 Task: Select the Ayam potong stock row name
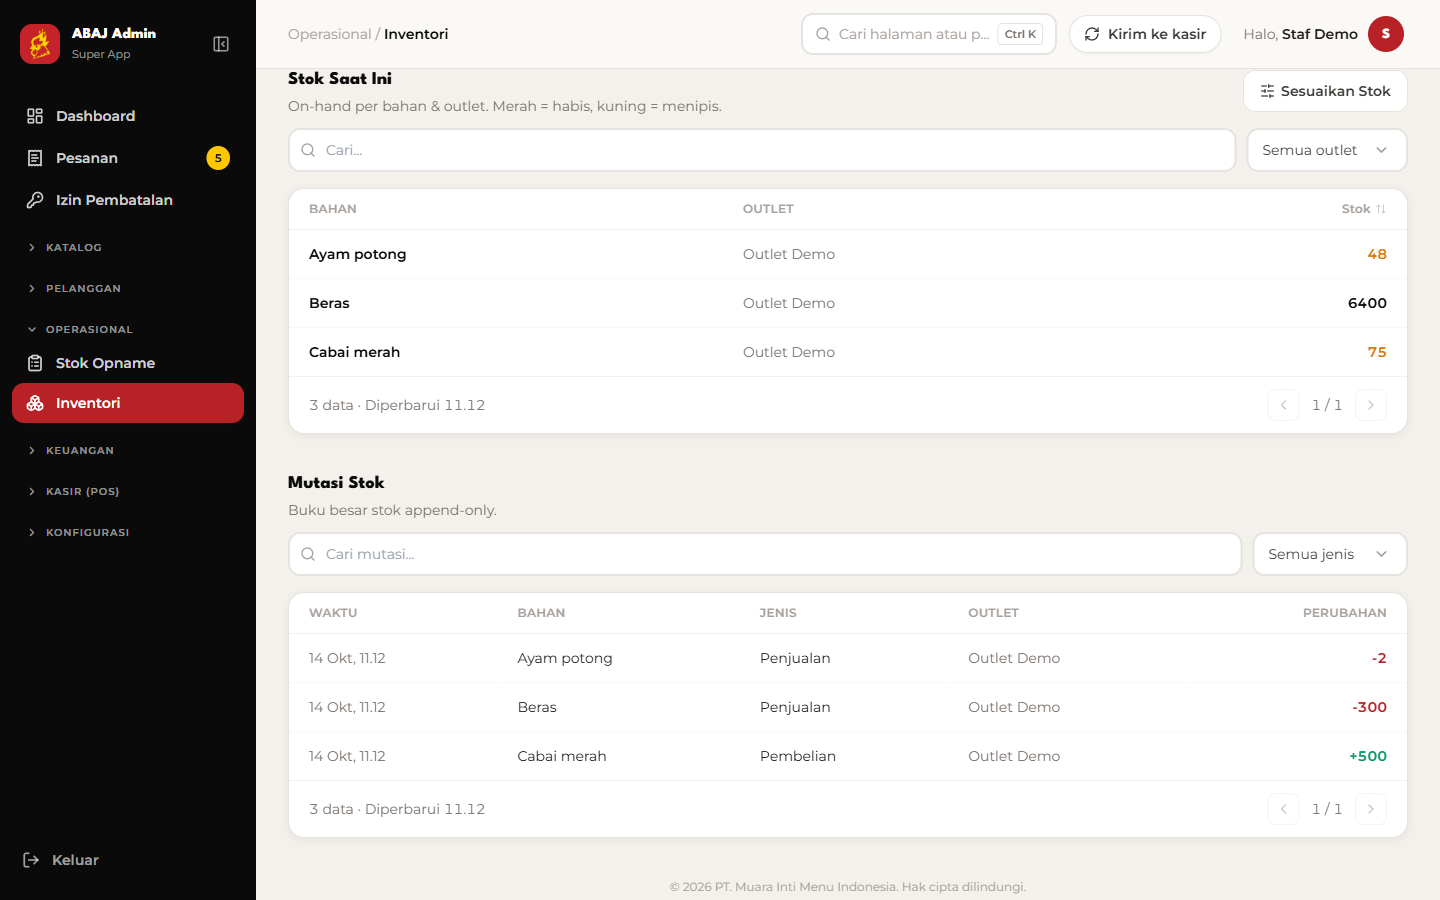click(x=358, y=254)
